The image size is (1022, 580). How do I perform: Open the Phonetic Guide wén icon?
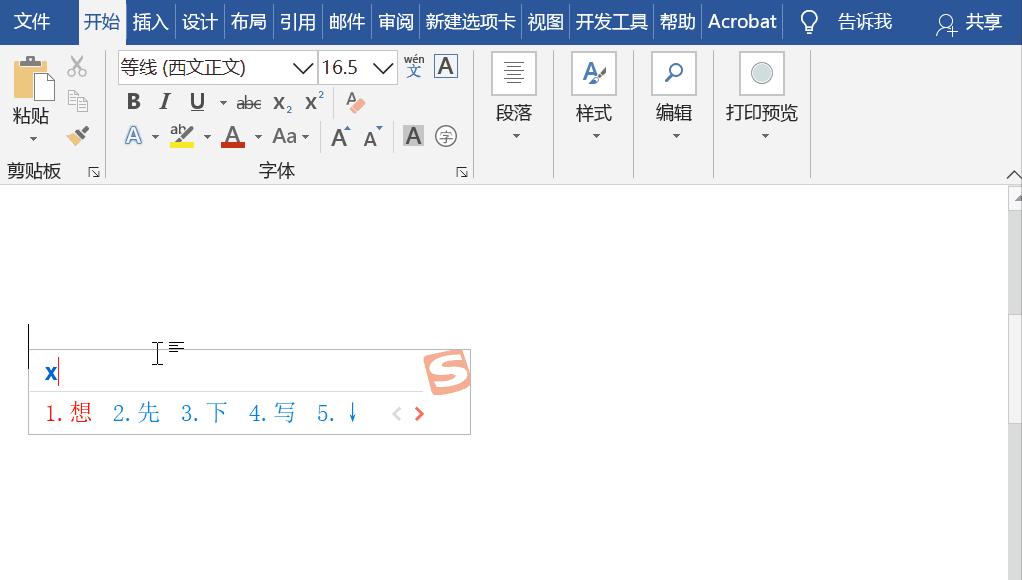(x=413, y=66)
